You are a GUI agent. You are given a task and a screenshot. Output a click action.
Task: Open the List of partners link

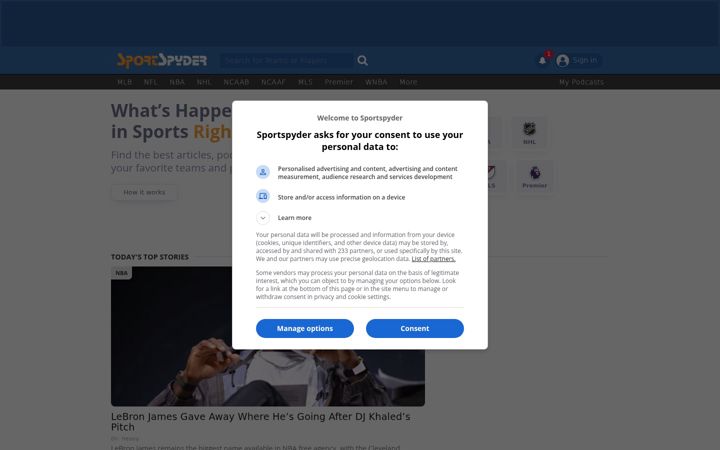[433, 259]
